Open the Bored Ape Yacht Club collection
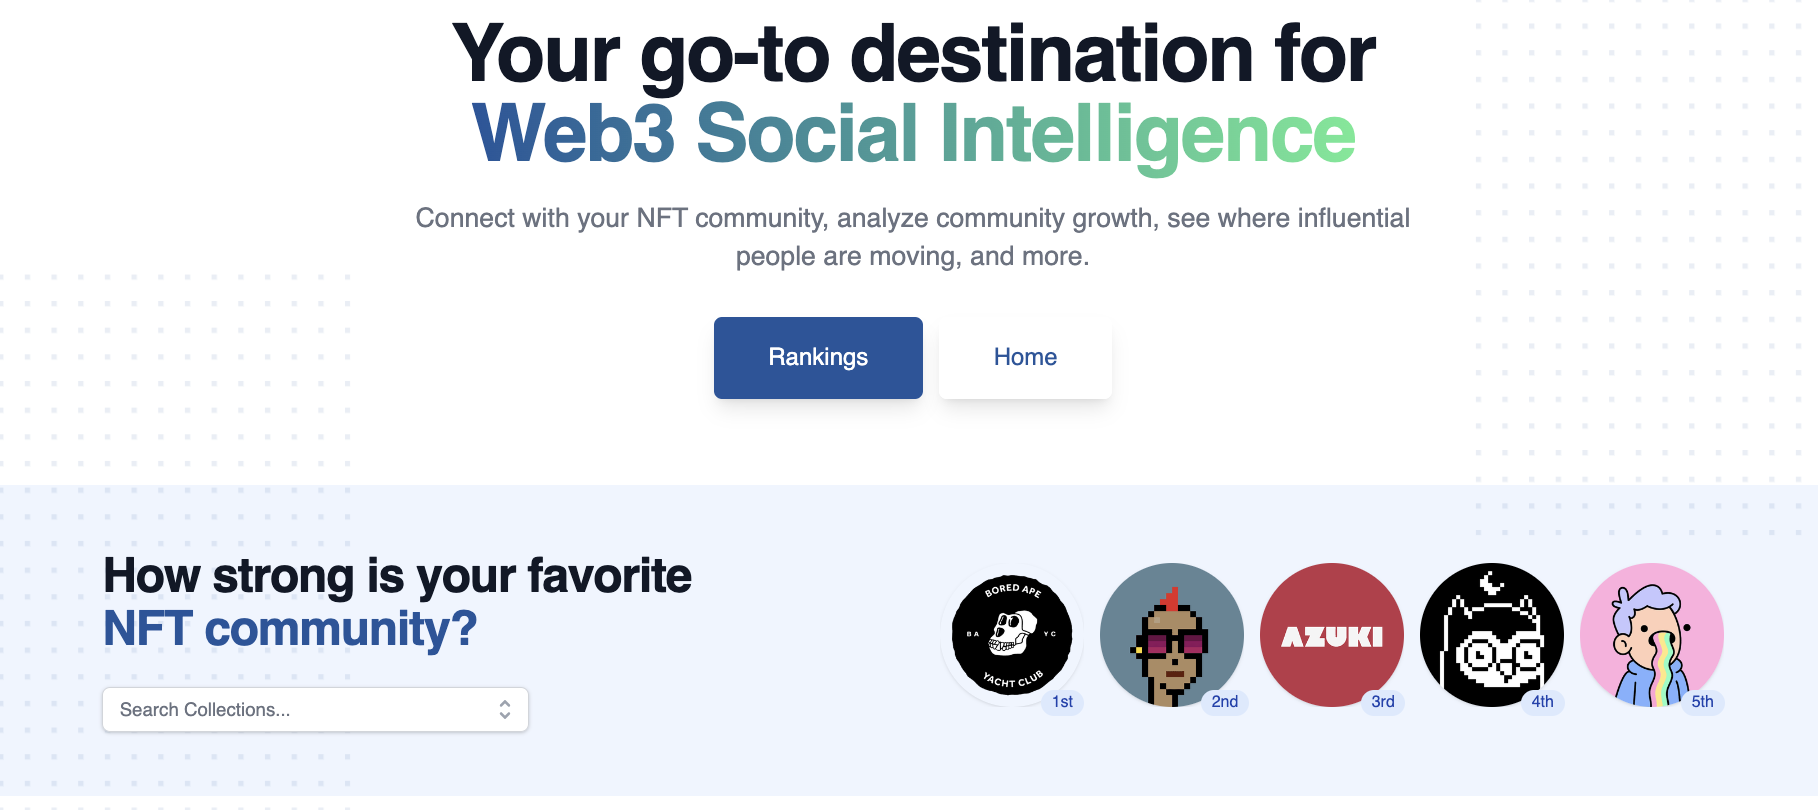The height and width of the screenshot is (810, 1818). point(1011,635)
